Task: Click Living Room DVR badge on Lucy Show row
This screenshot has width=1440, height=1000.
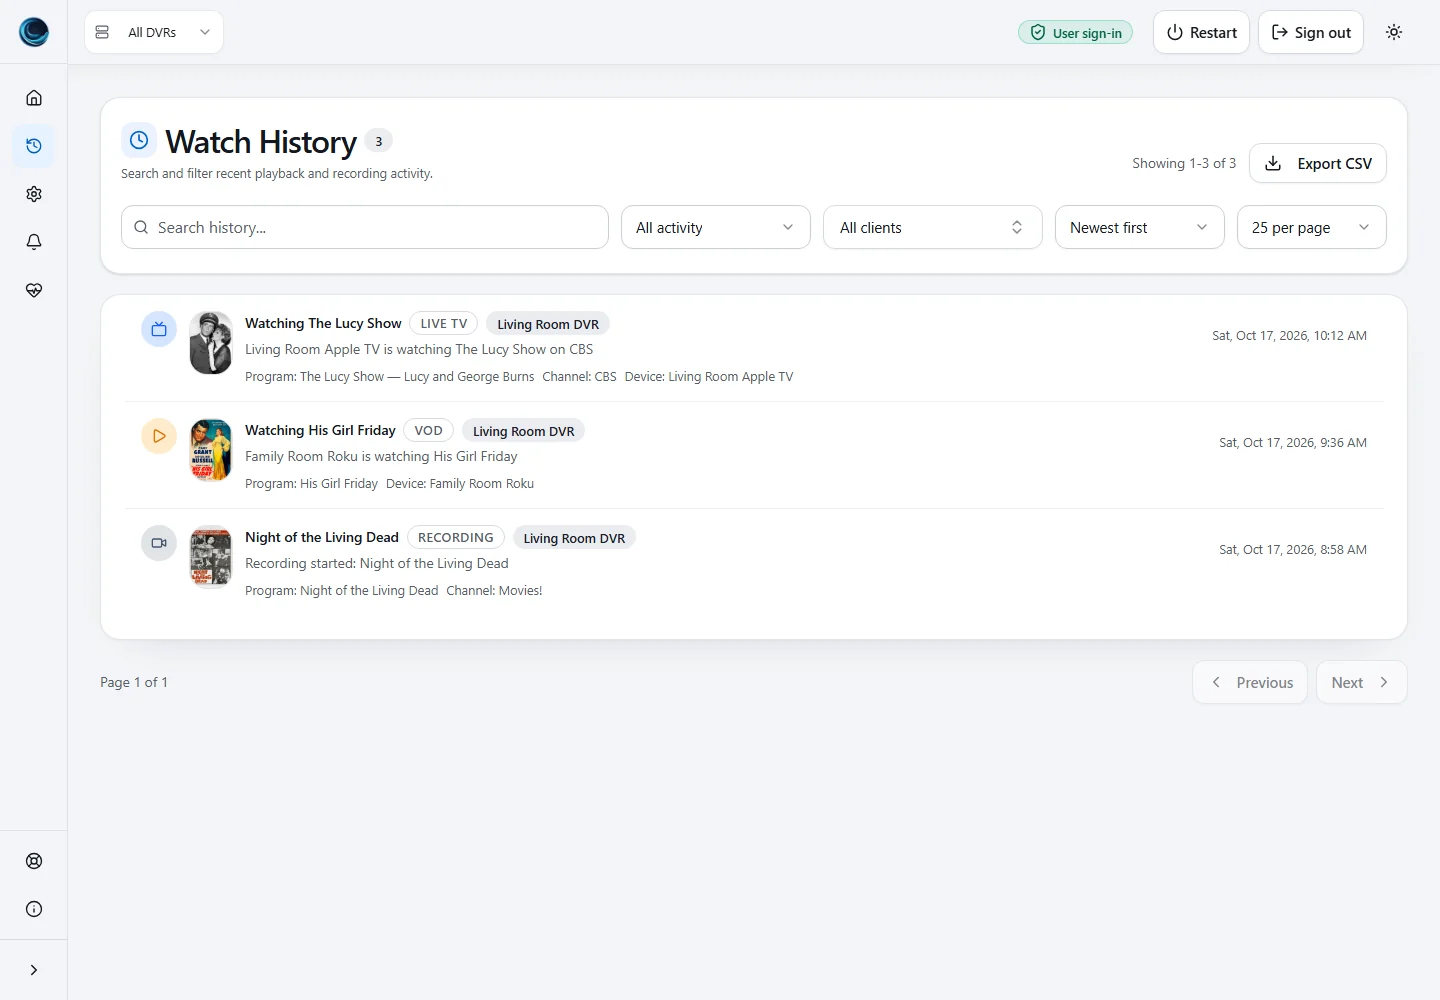Action: point(548,324)
